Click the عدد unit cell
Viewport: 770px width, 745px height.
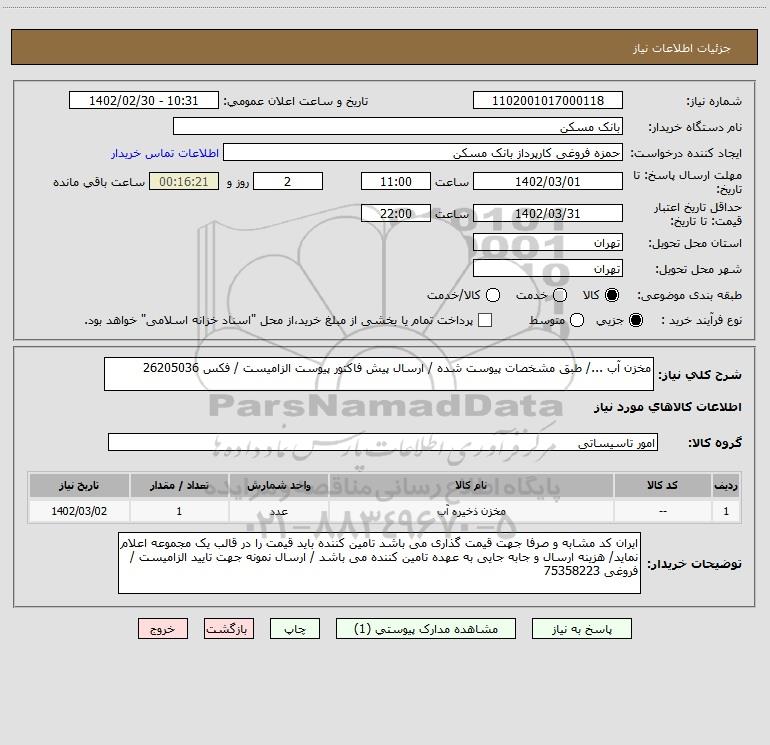[x=278, y=511]
